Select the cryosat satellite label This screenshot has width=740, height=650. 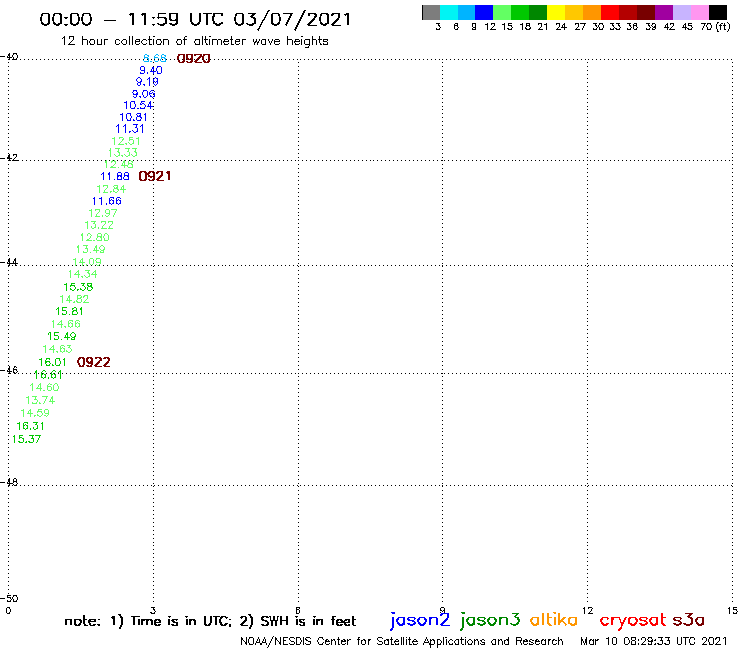(x=633, y=620)
